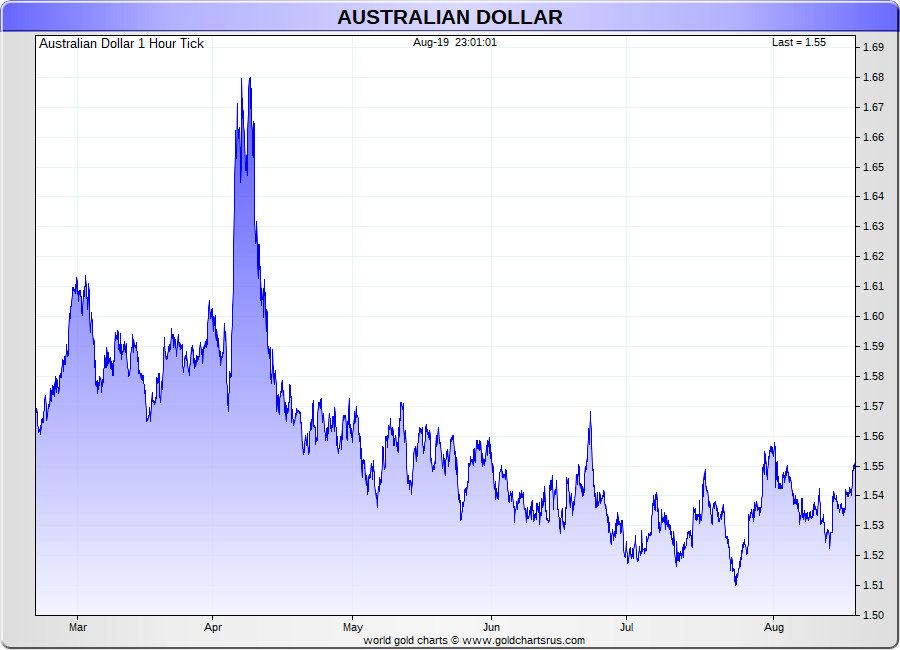The height and width of the screenshot is (650, 900).
Task: Select the Apr label on the time axis
Action: click(213, 627)
